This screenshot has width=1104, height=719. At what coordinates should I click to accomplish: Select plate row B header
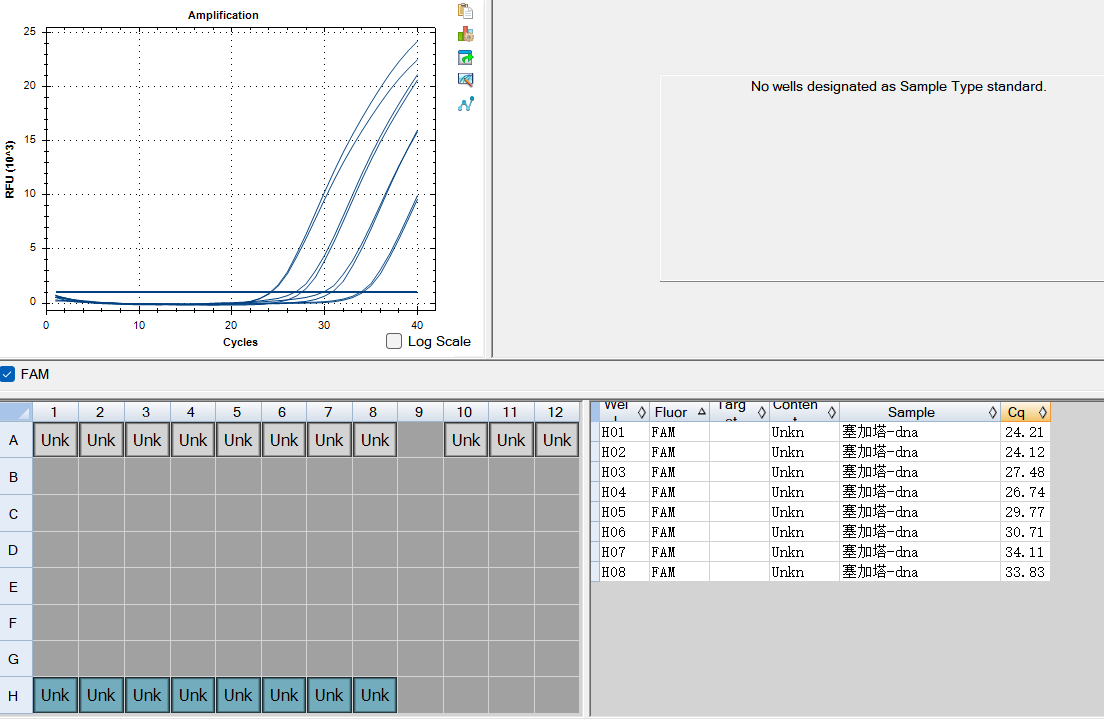pyautogui.click(x=13, y=477)
